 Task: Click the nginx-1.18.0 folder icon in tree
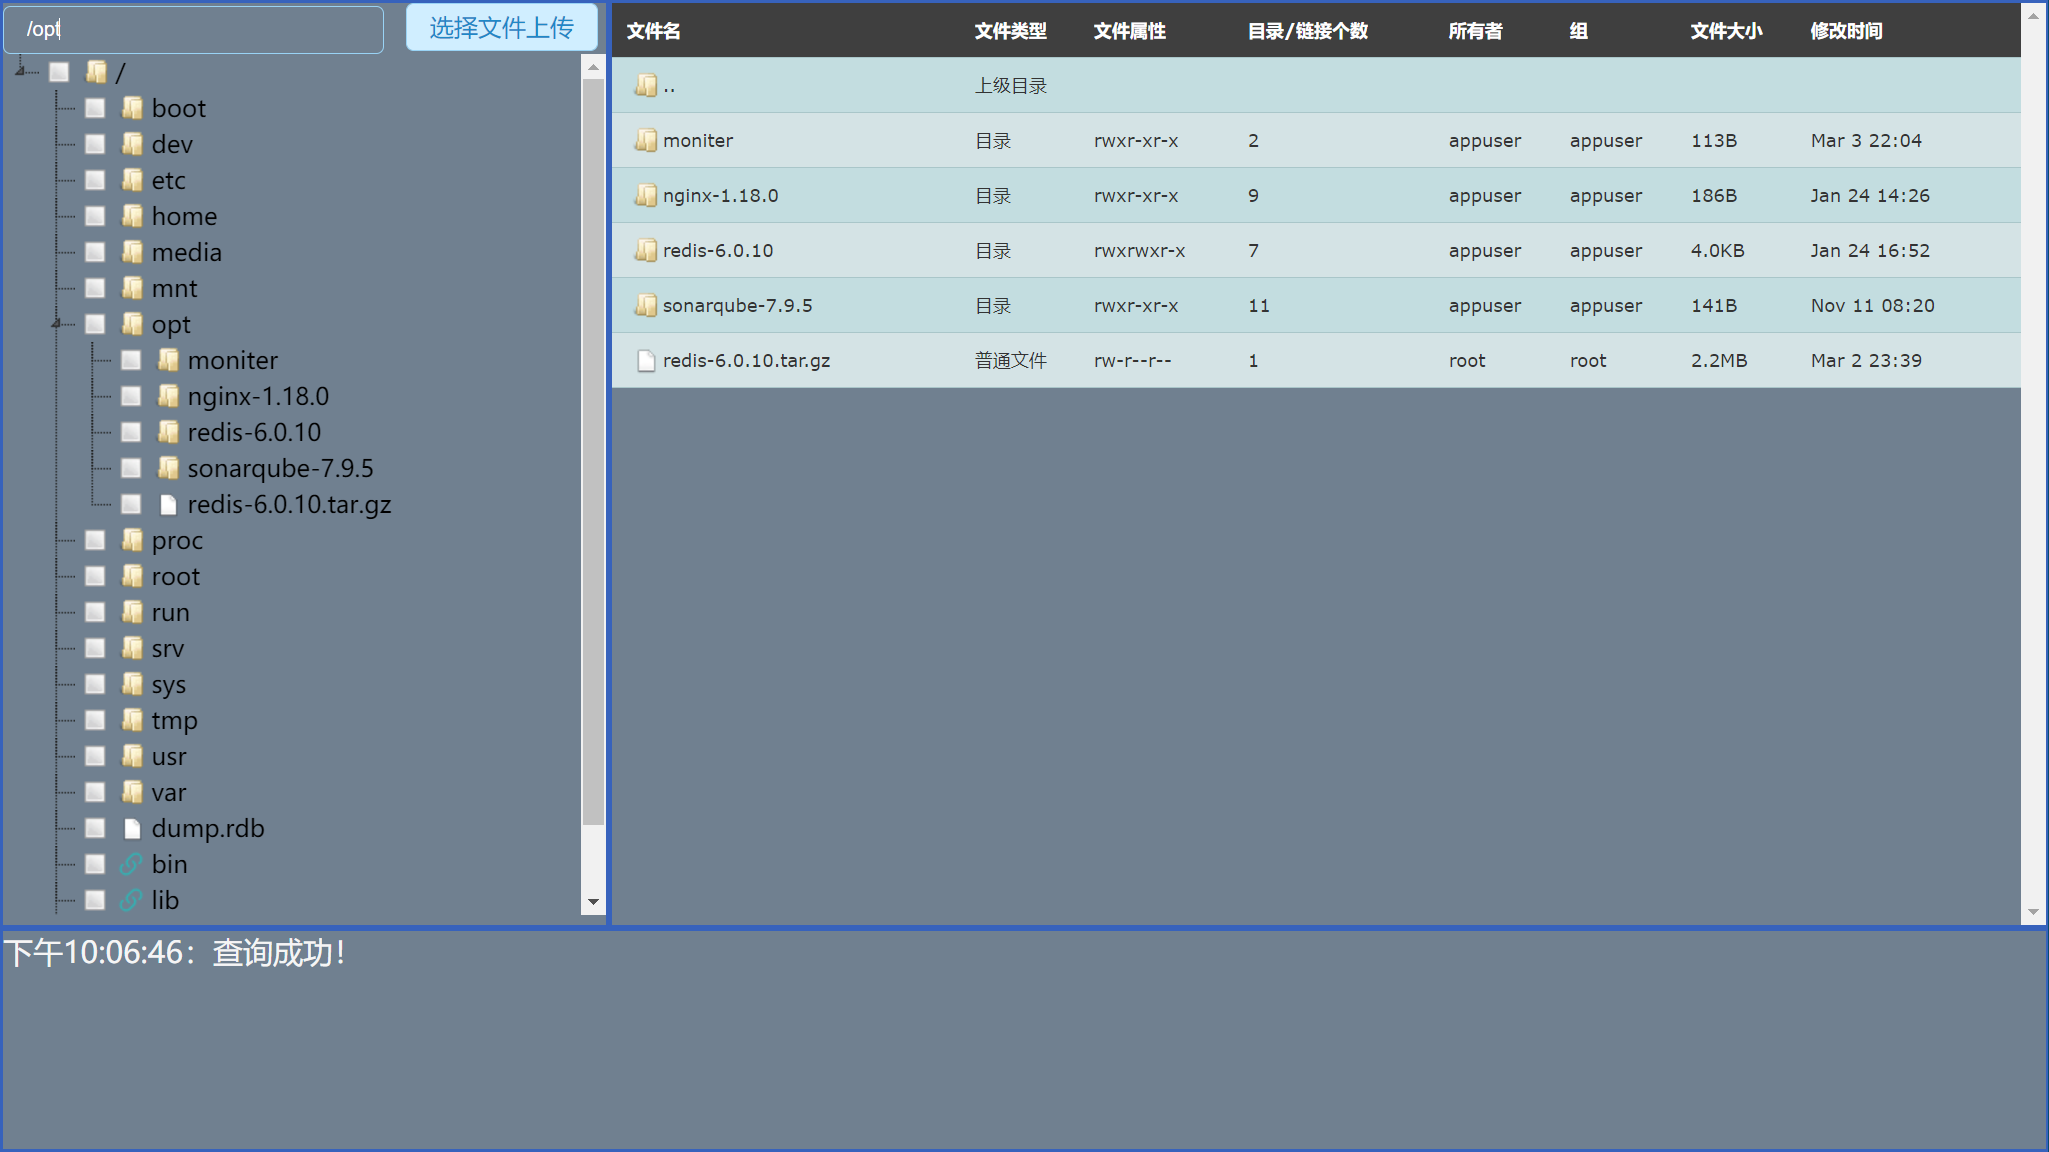point(168,396)
